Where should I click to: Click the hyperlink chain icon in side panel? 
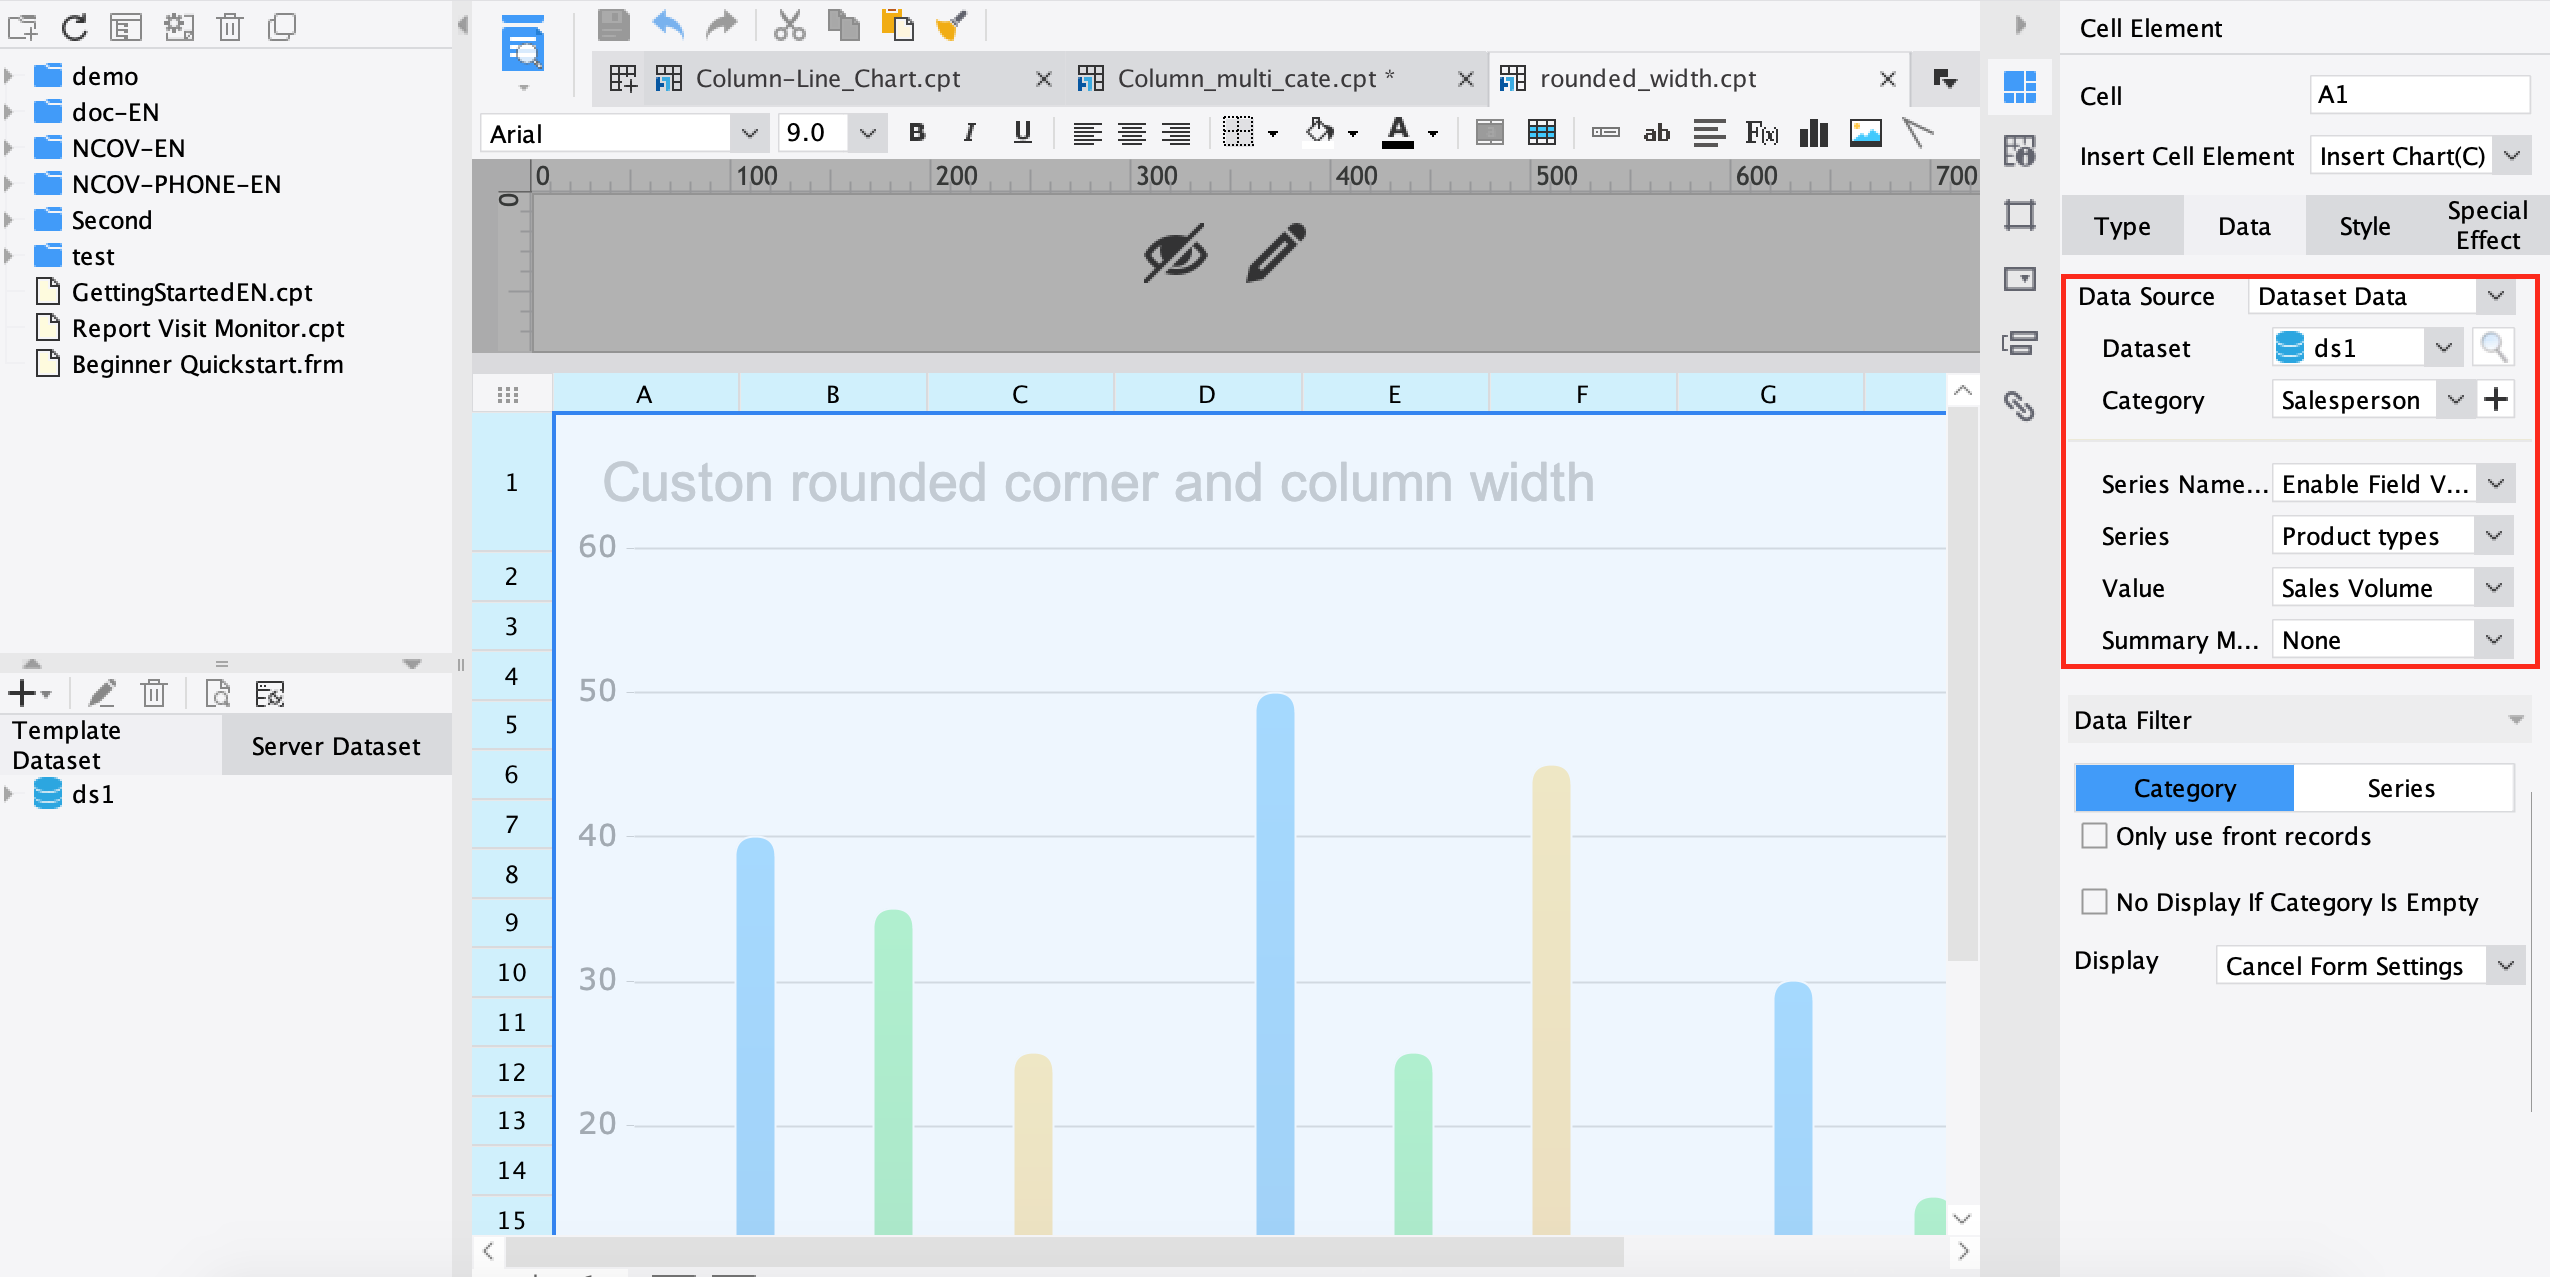tap(2019, 406)
